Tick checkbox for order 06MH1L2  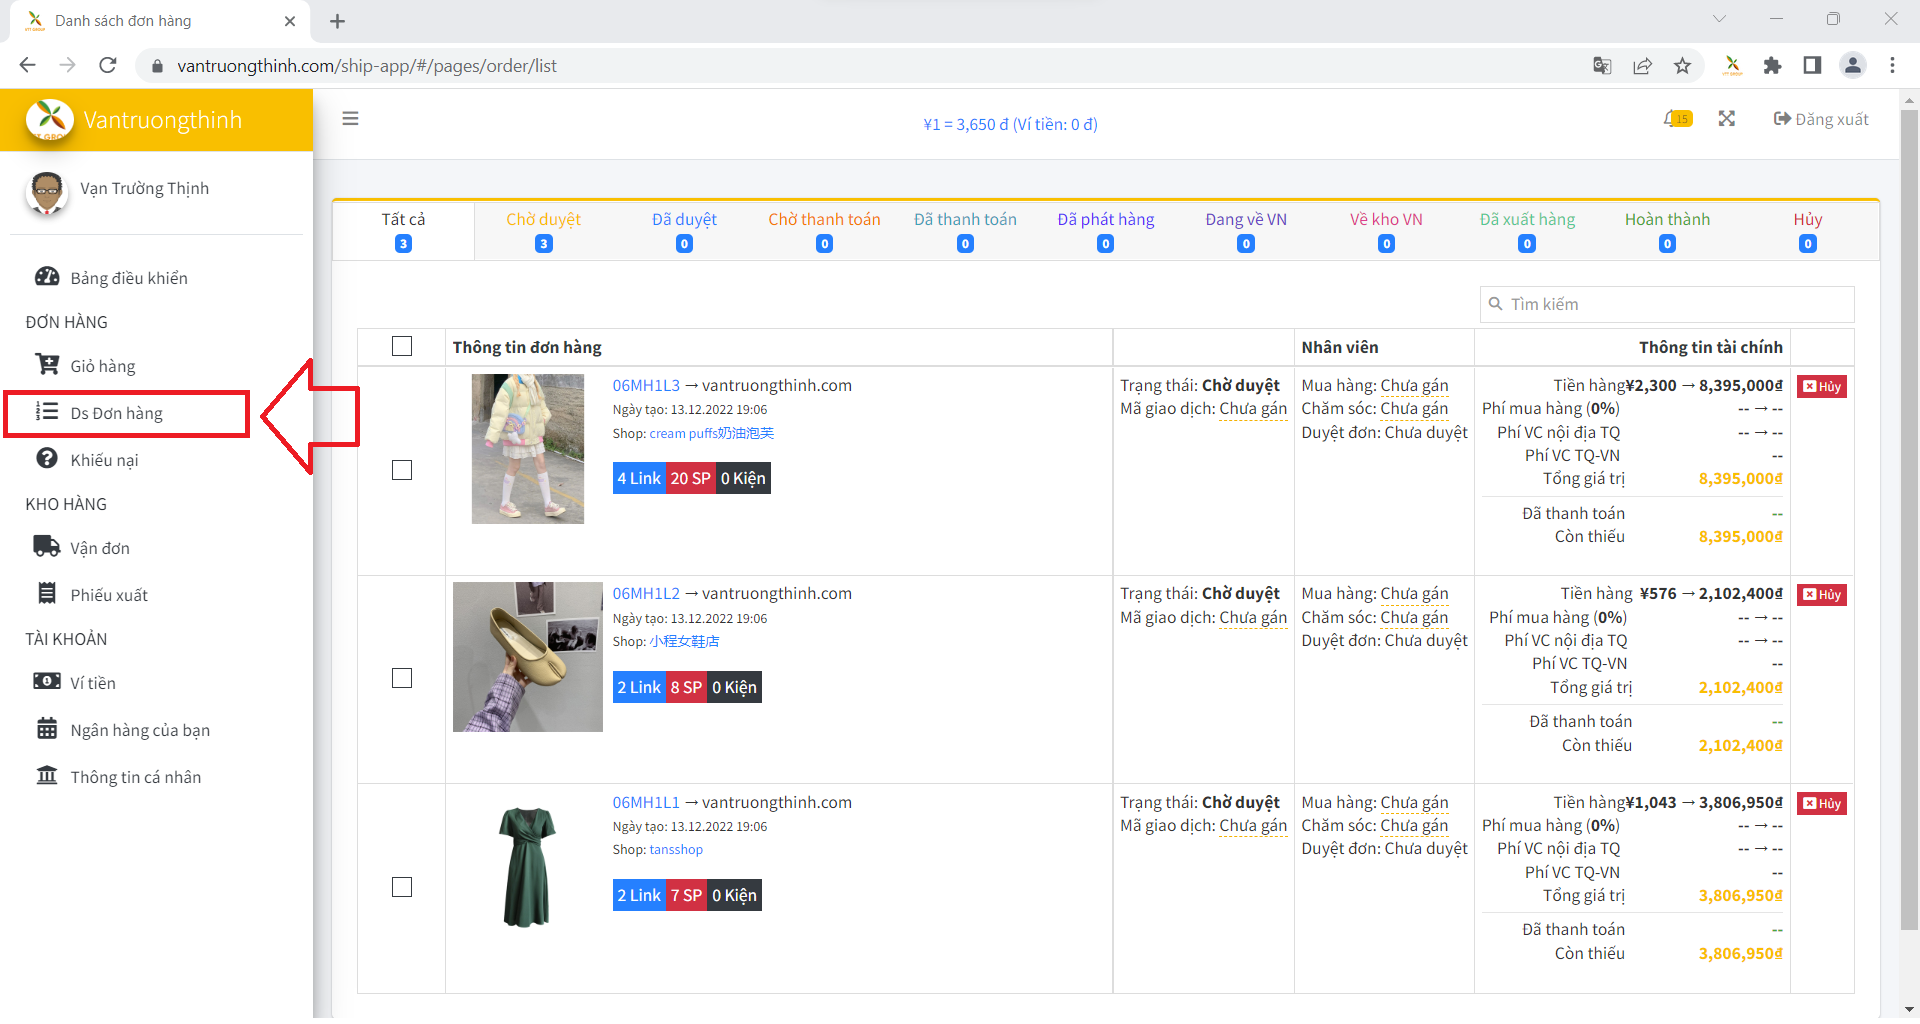click(402, 678)
